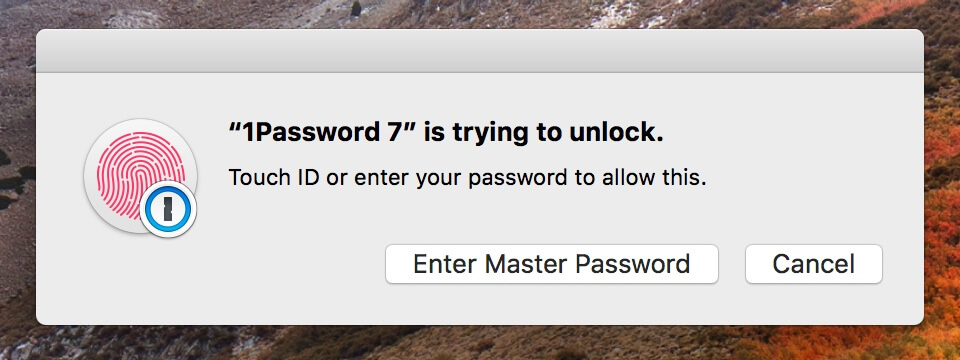Click the desktop wallpaper left of the dialog
The width and height of the screenshot is (960, 360).
coord(17,184)
